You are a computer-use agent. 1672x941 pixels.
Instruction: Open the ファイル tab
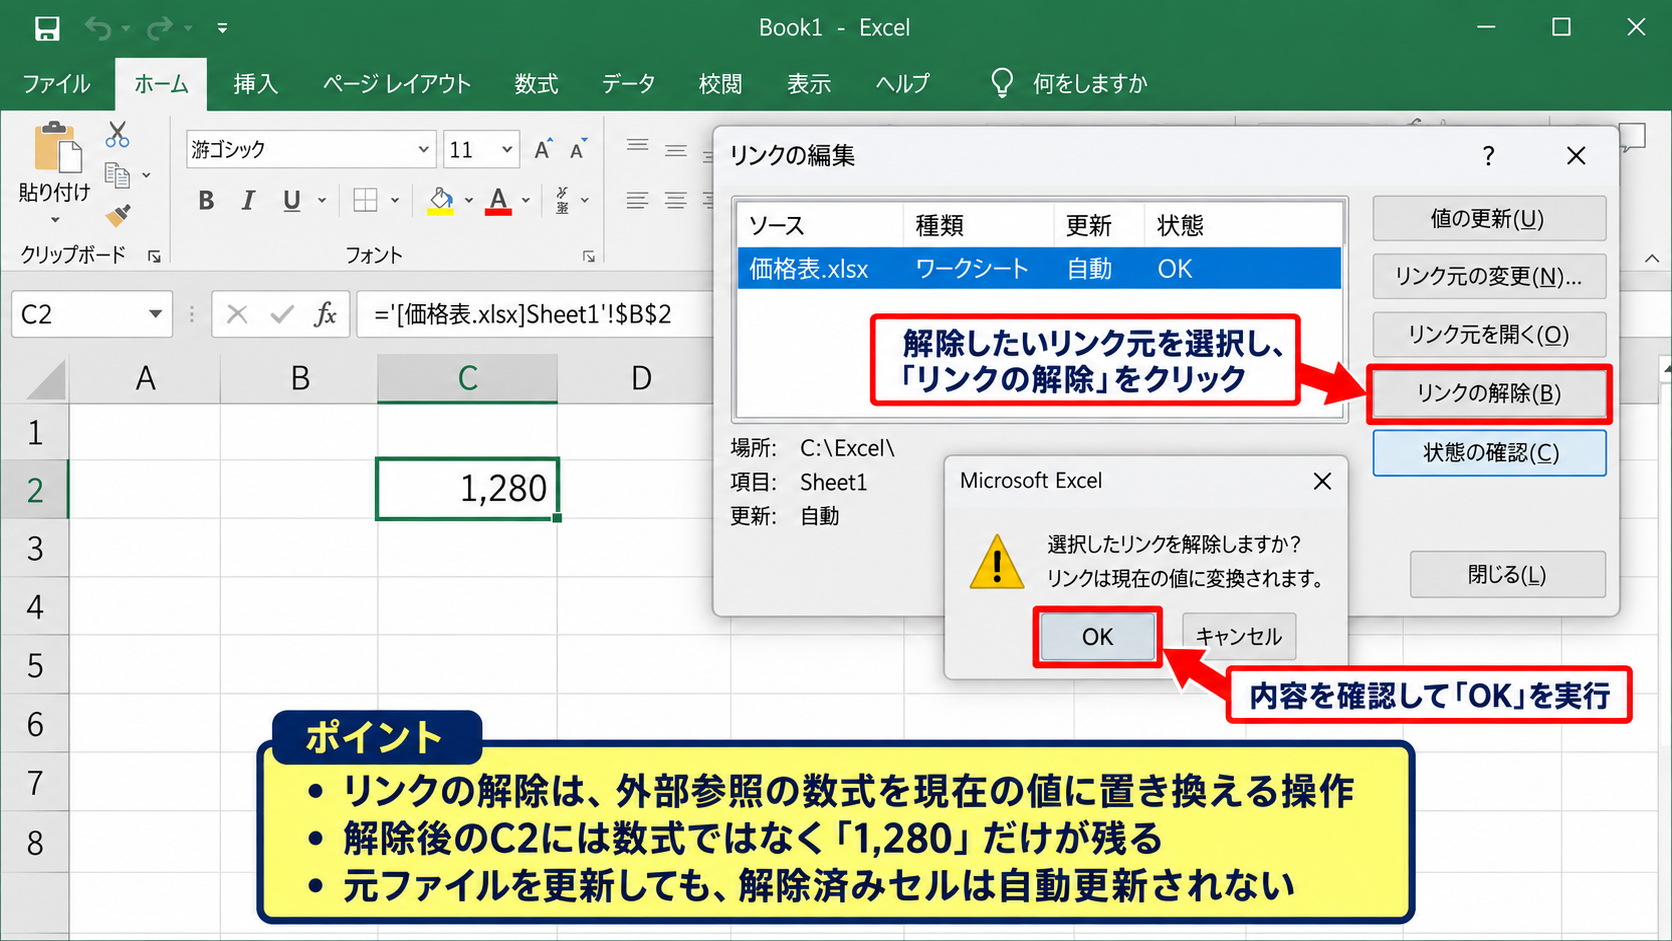coord(56,84)
